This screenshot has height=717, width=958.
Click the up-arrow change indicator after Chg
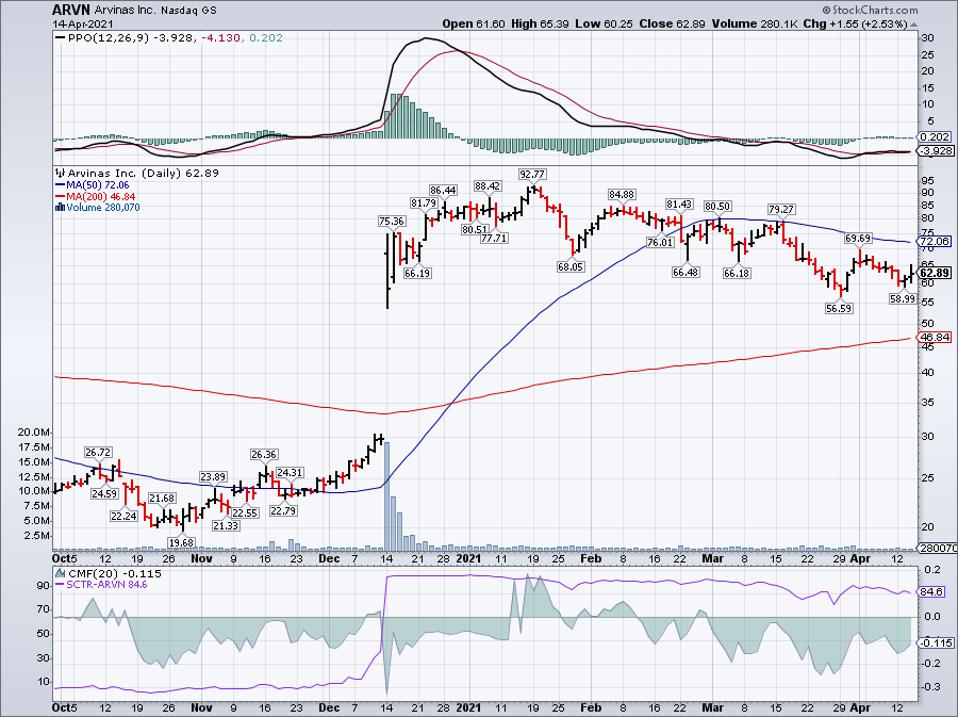913,24
